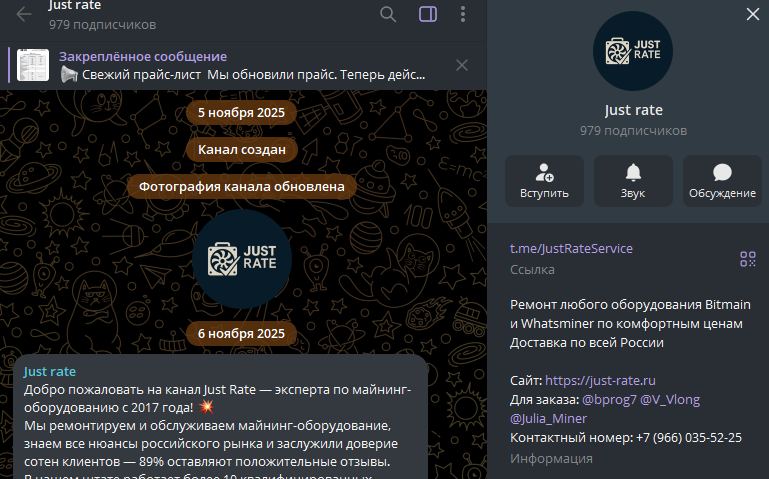Visit the https://just-rate.ru website
Viewport: 769px width, 479px height.
tap(600, 380)
